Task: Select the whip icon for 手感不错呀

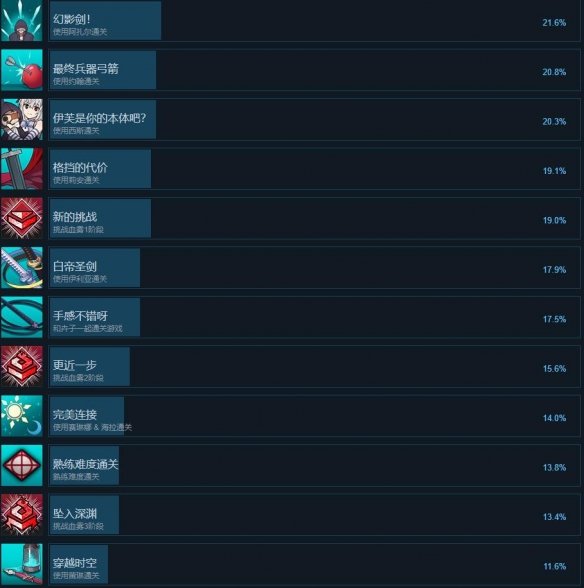Action: tap(22, 317)
